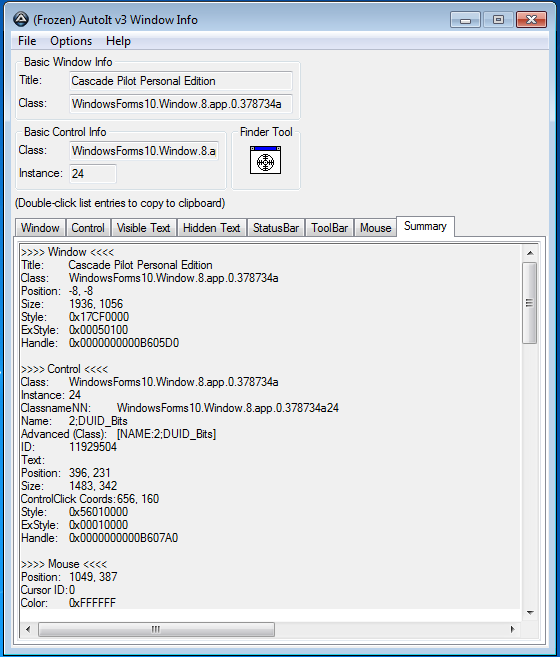The image size is (560, 657).
Task: Click the vertical scrollbar down arrow
Action: pyautogui.click(x=530, y=613)
